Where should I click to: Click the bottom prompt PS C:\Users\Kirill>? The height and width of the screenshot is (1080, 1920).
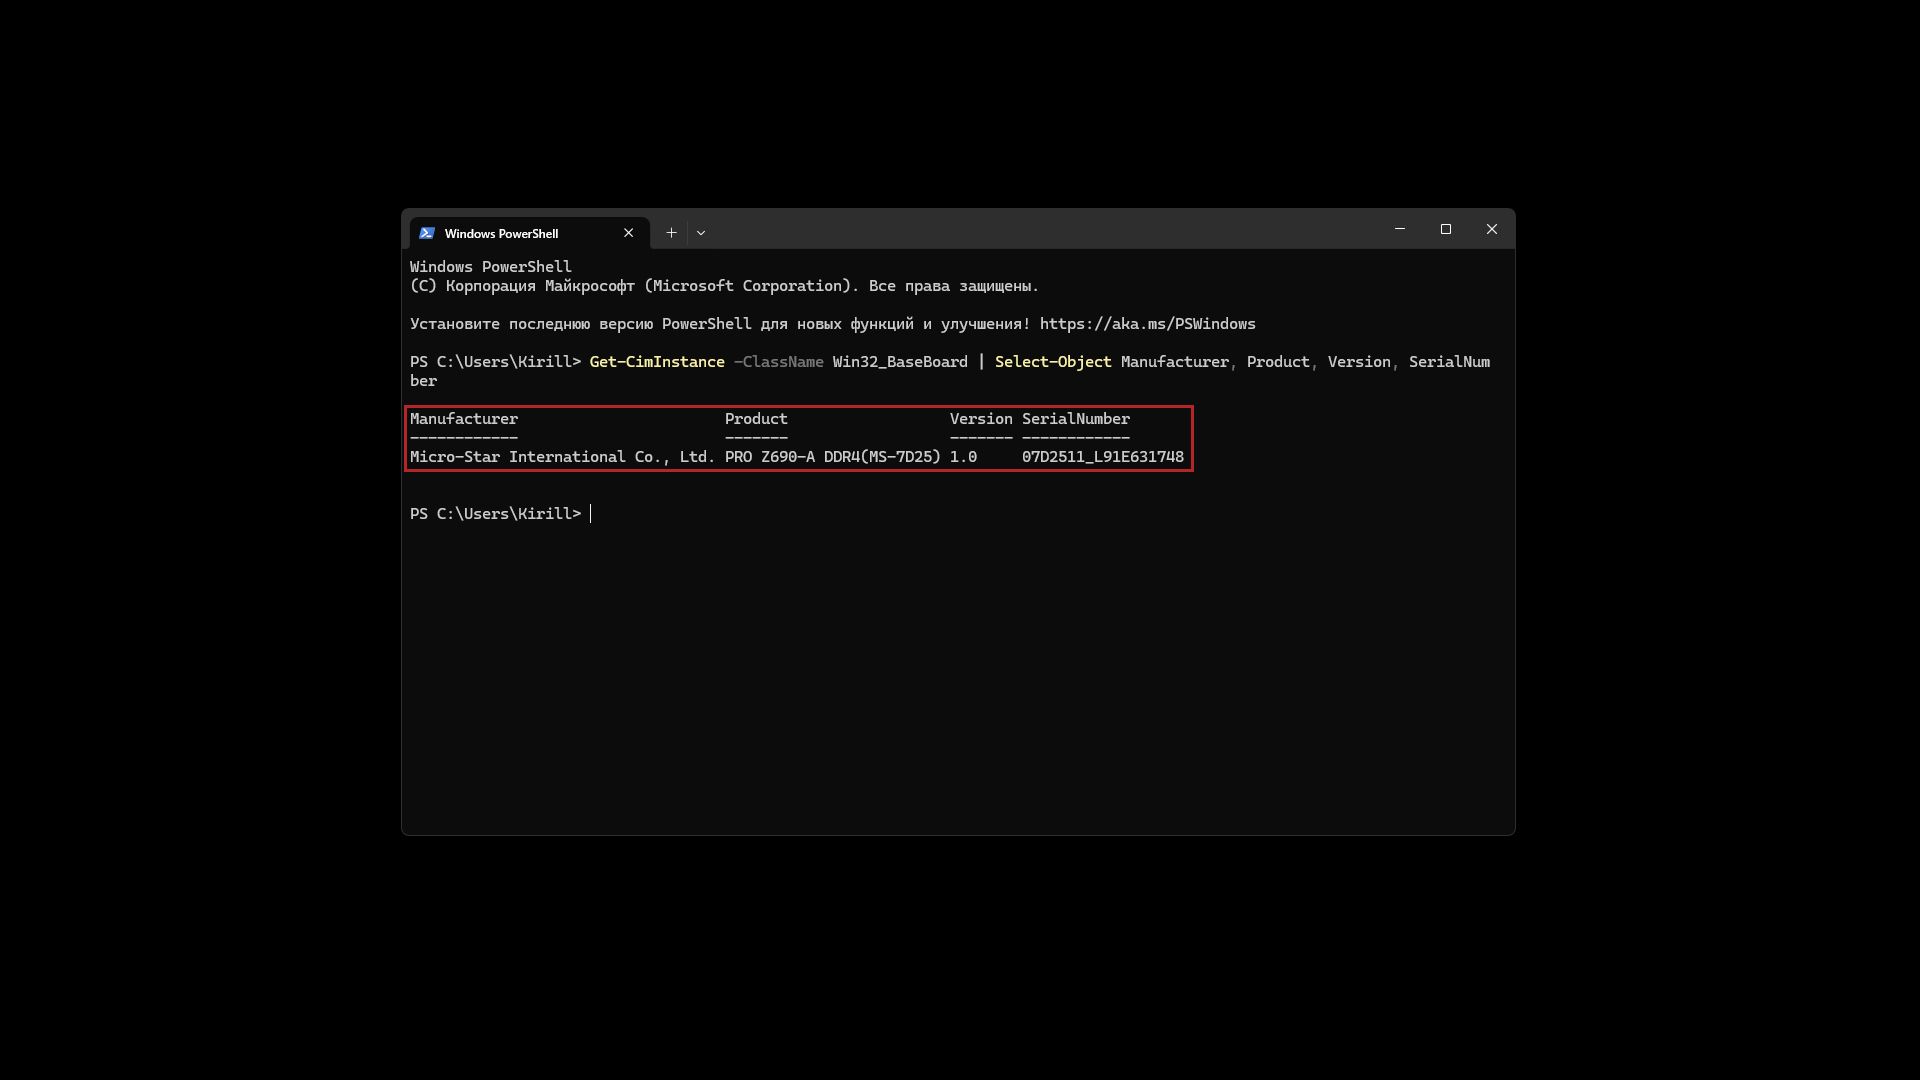point(495,514)
